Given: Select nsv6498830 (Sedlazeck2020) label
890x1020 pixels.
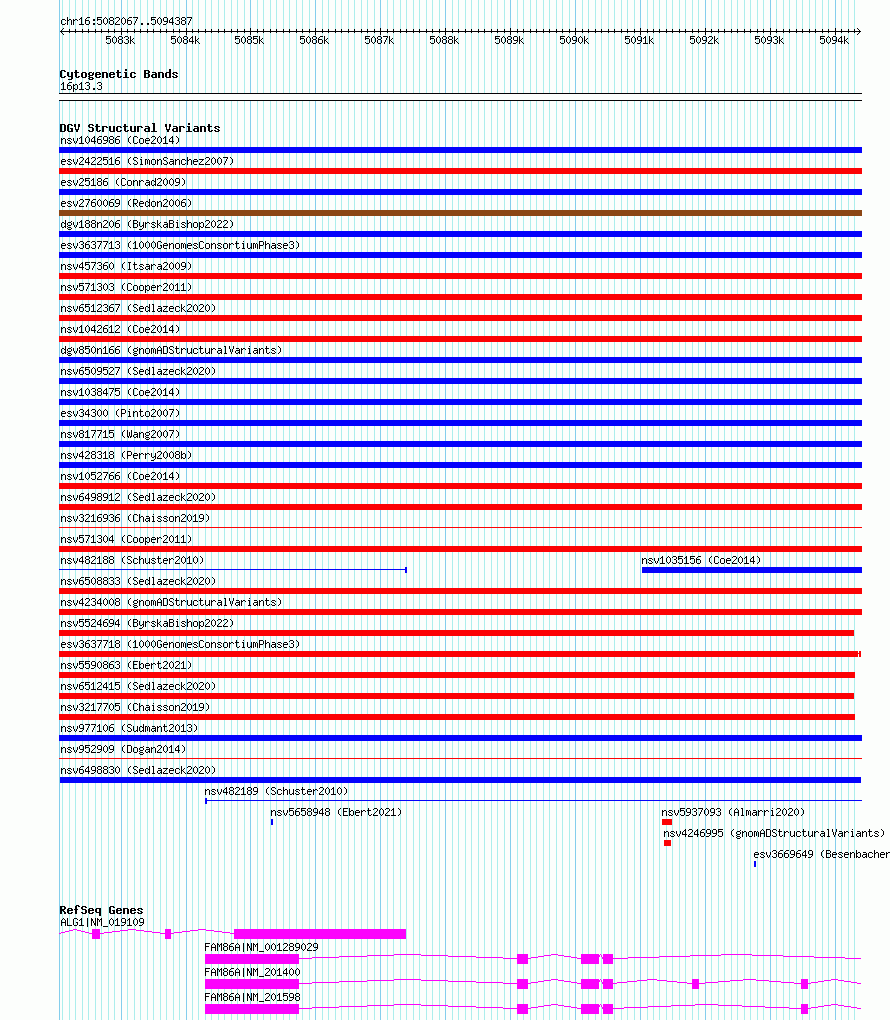Looking at the screenshot, I should coord(138,770).
